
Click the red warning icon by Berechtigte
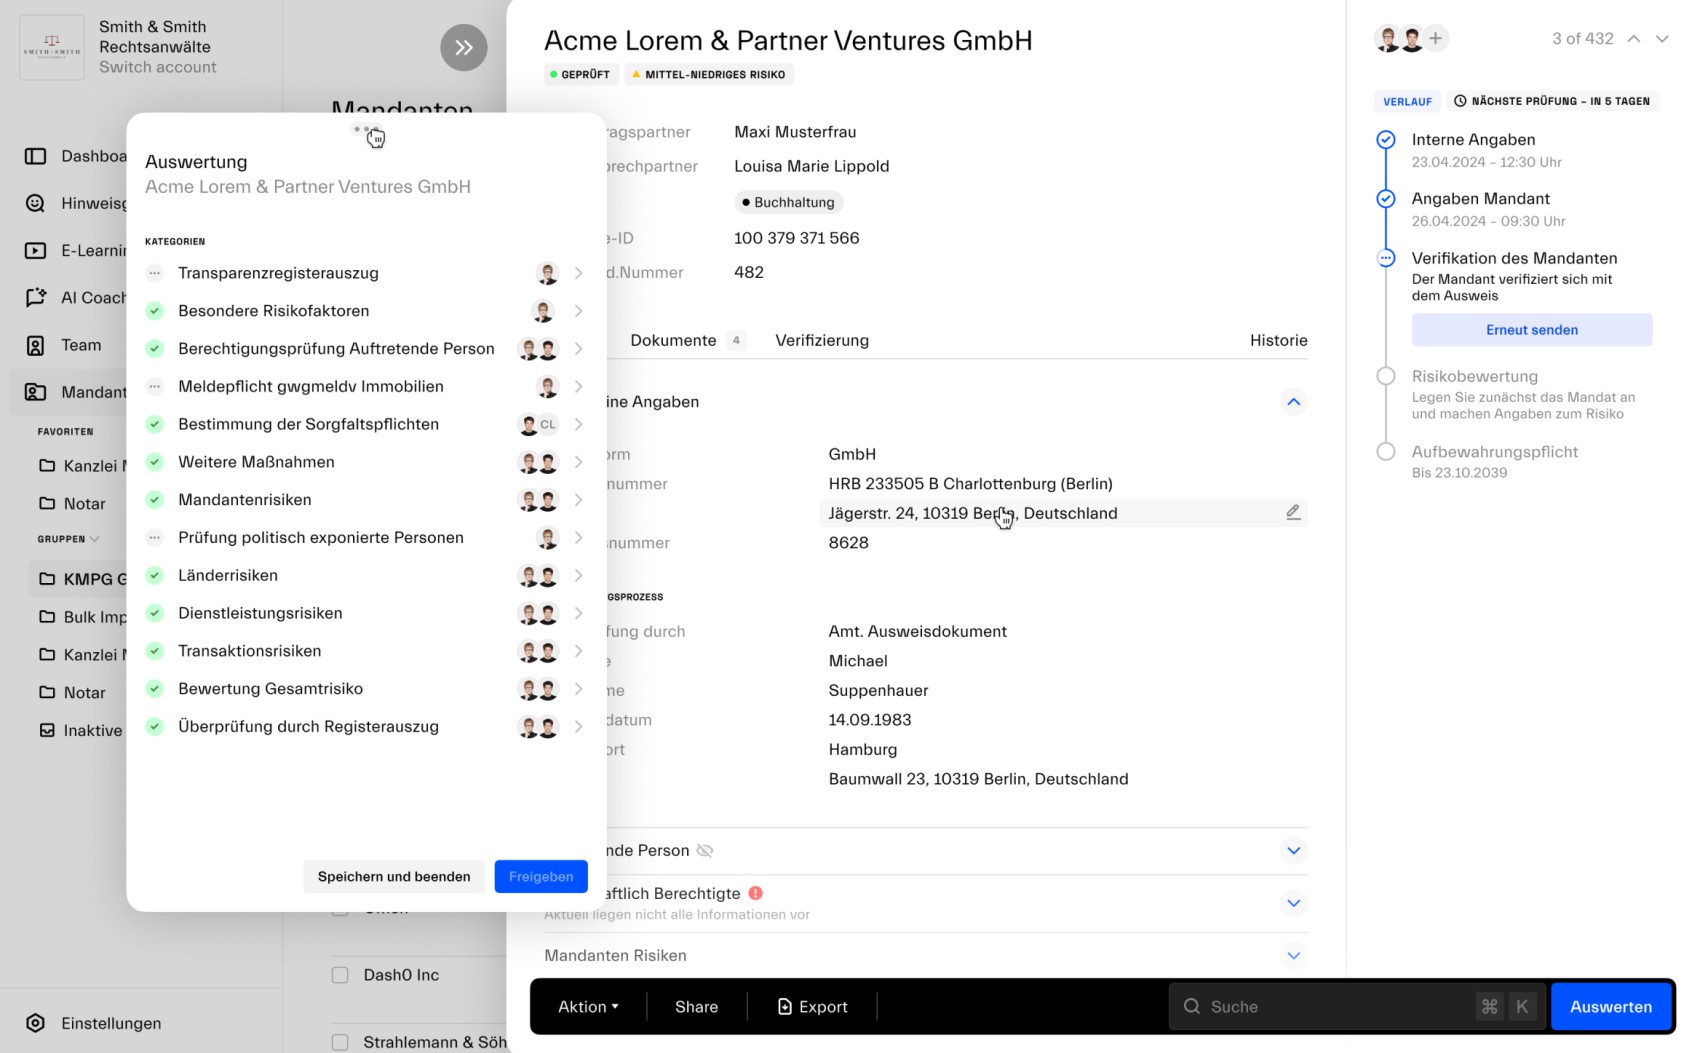[x=755, y=893]
